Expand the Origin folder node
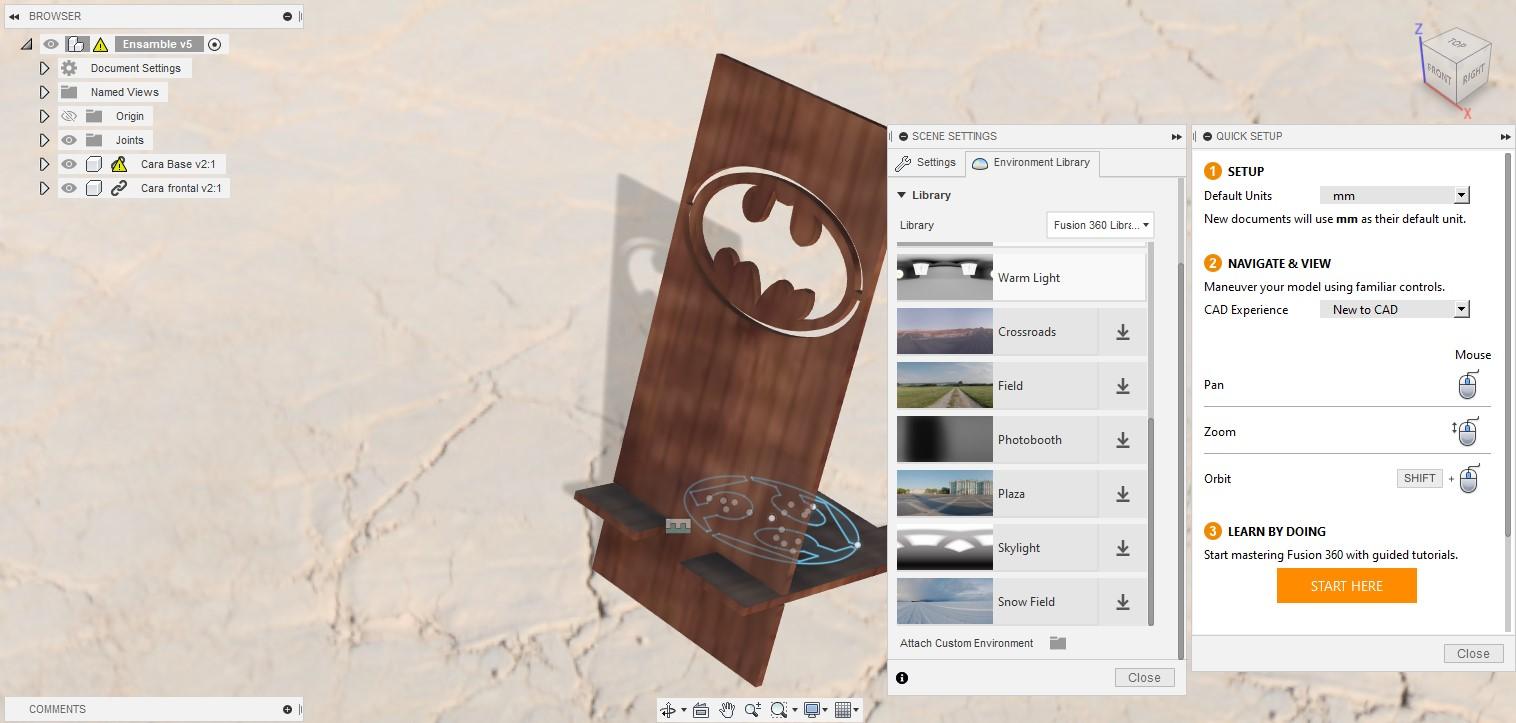 coord(44,116)
